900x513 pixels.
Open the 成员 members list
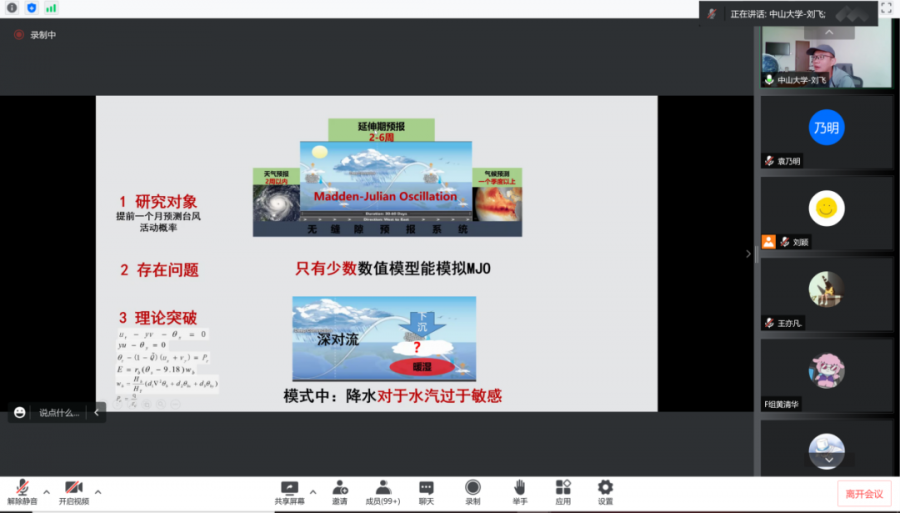(382, 491)
